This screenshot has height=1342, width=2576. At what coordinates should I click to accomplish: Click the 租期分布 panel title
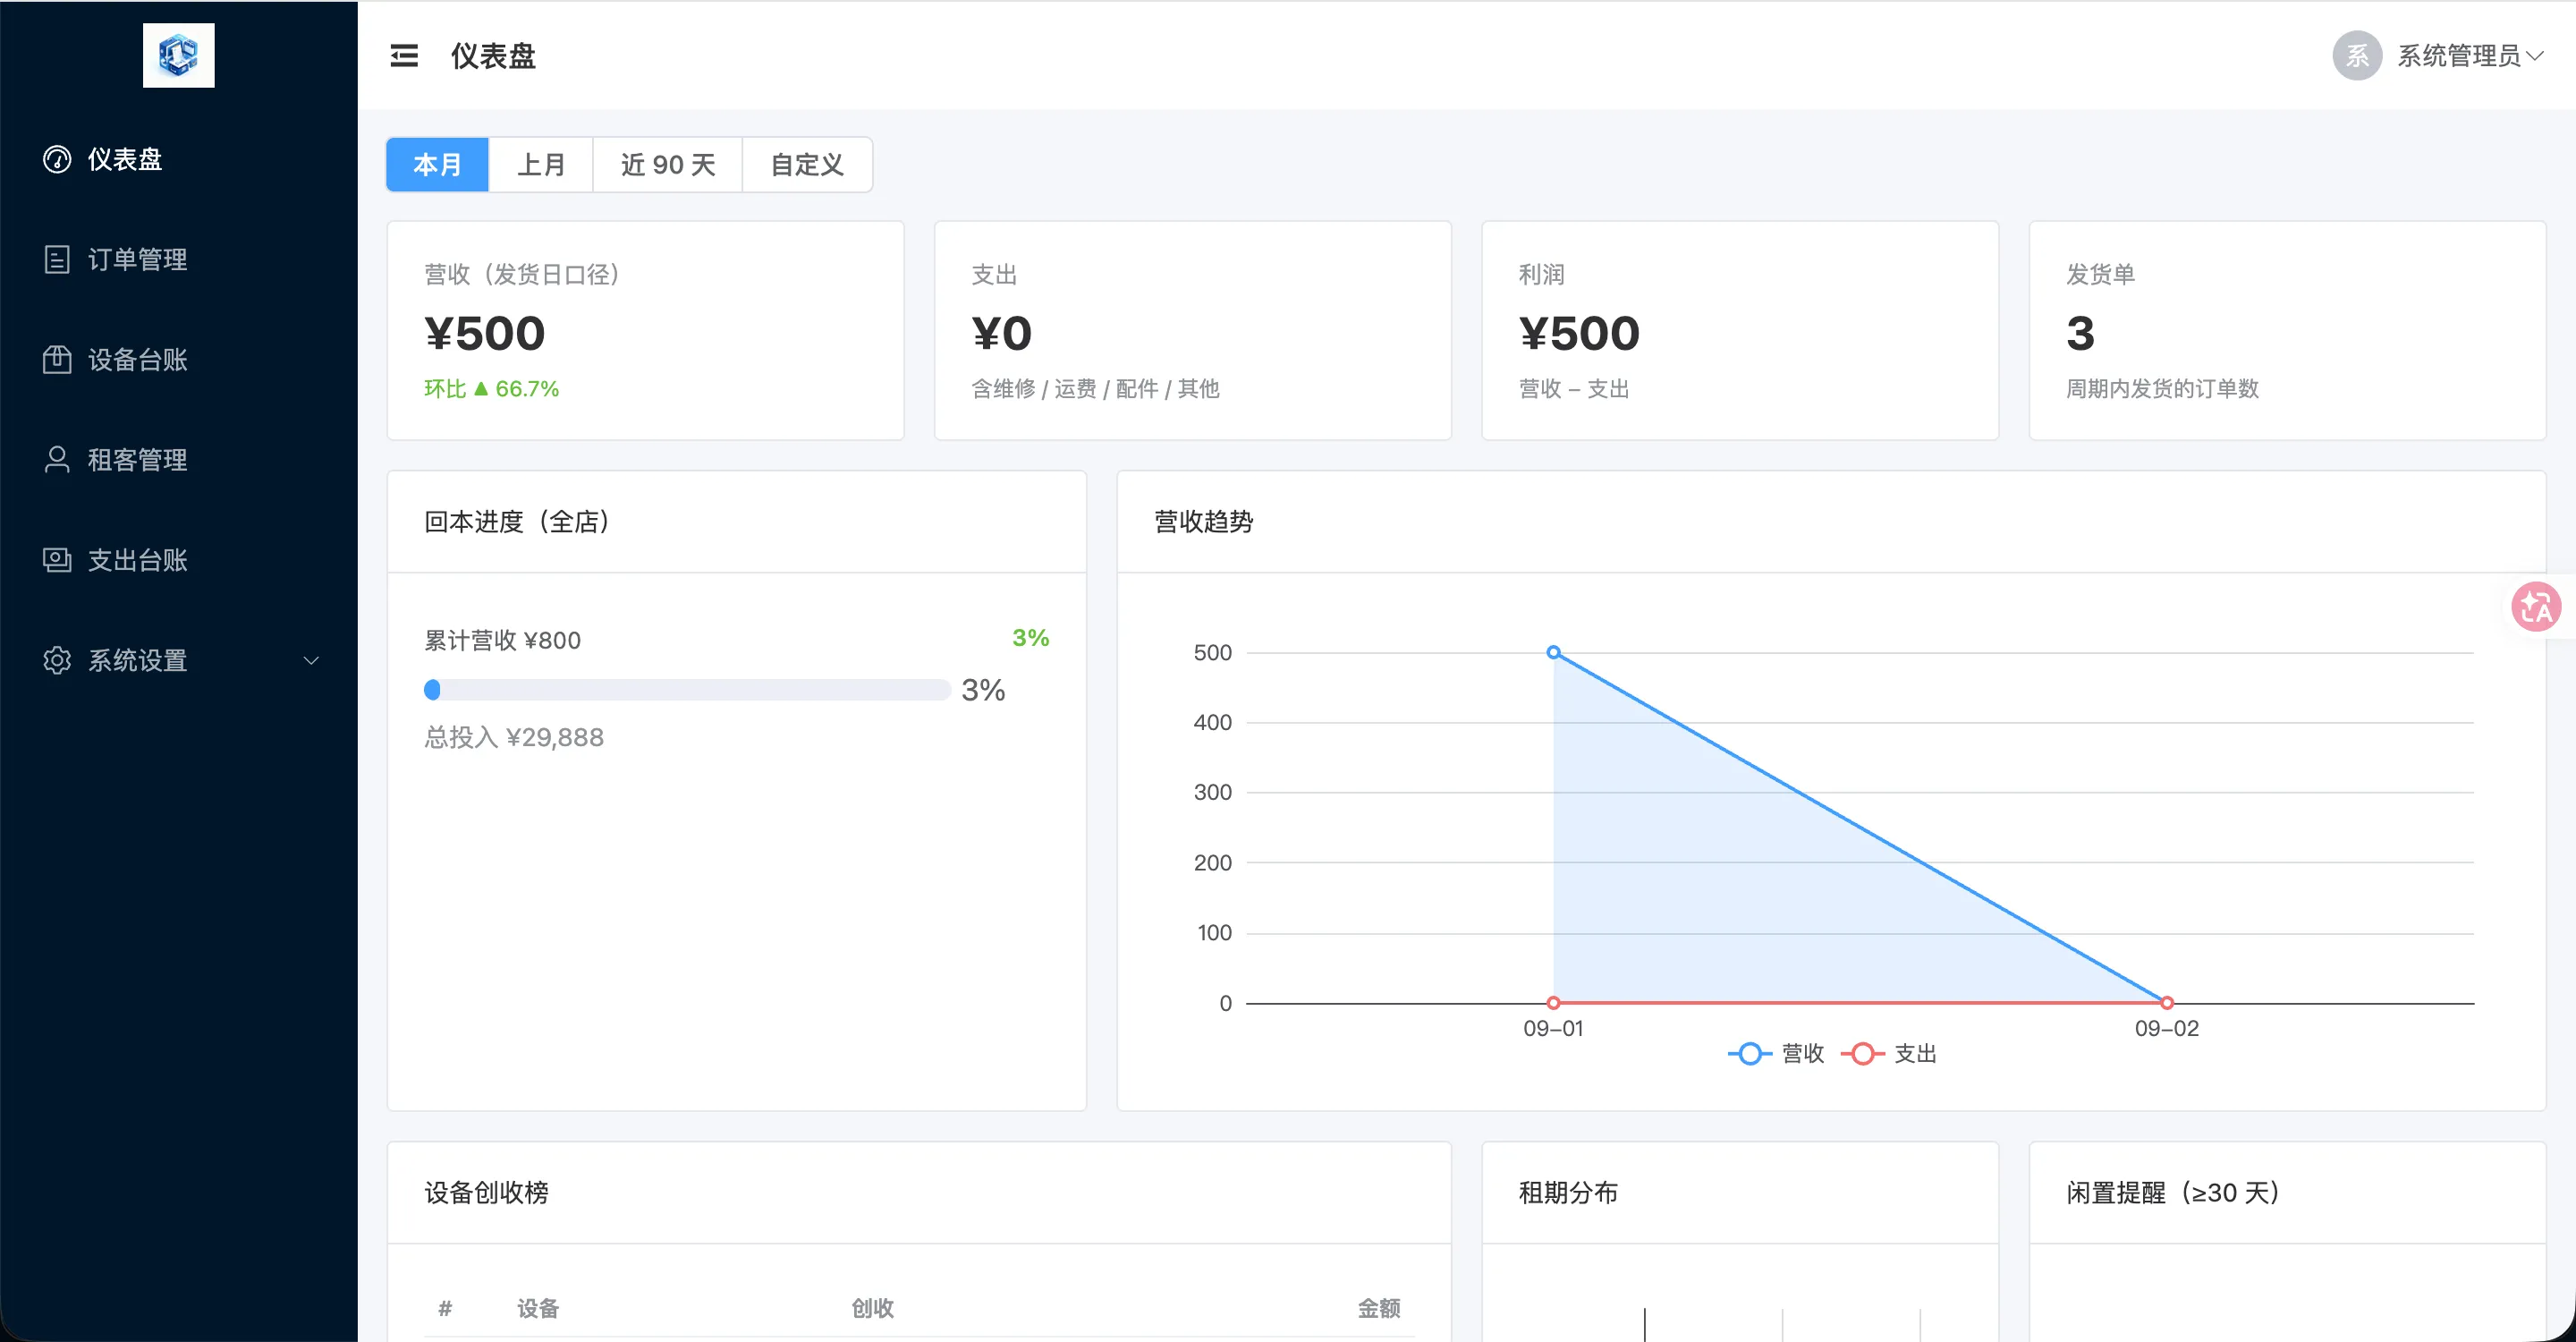[x=1568, y=1192]
